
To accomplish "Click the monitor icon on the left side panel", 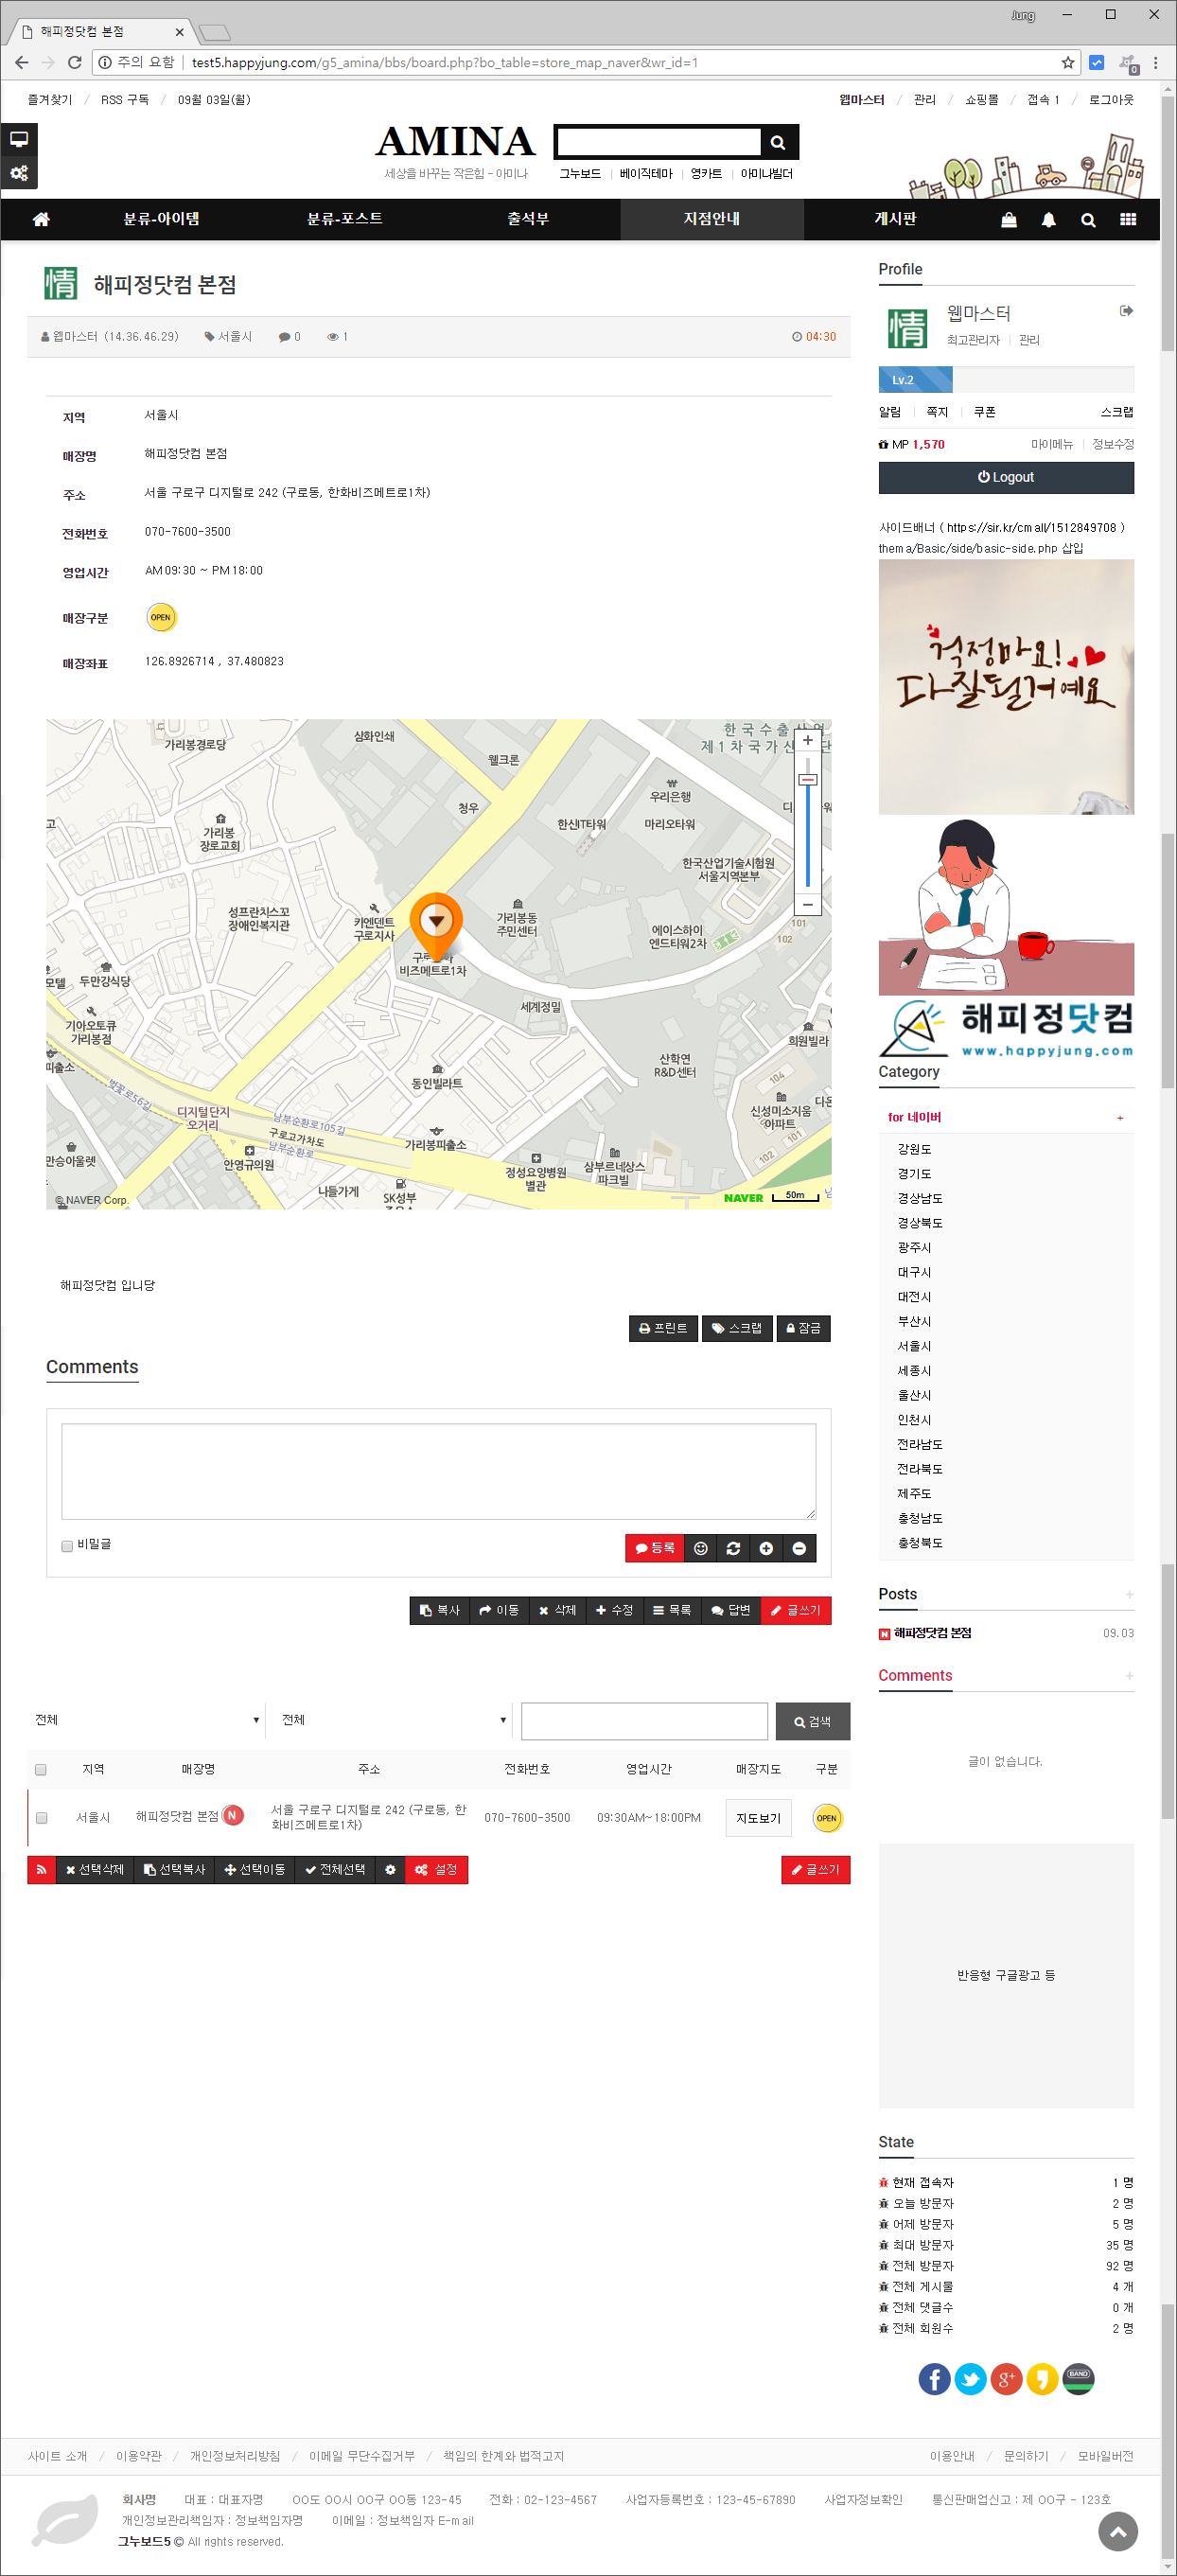I will (x=19, y=139).
